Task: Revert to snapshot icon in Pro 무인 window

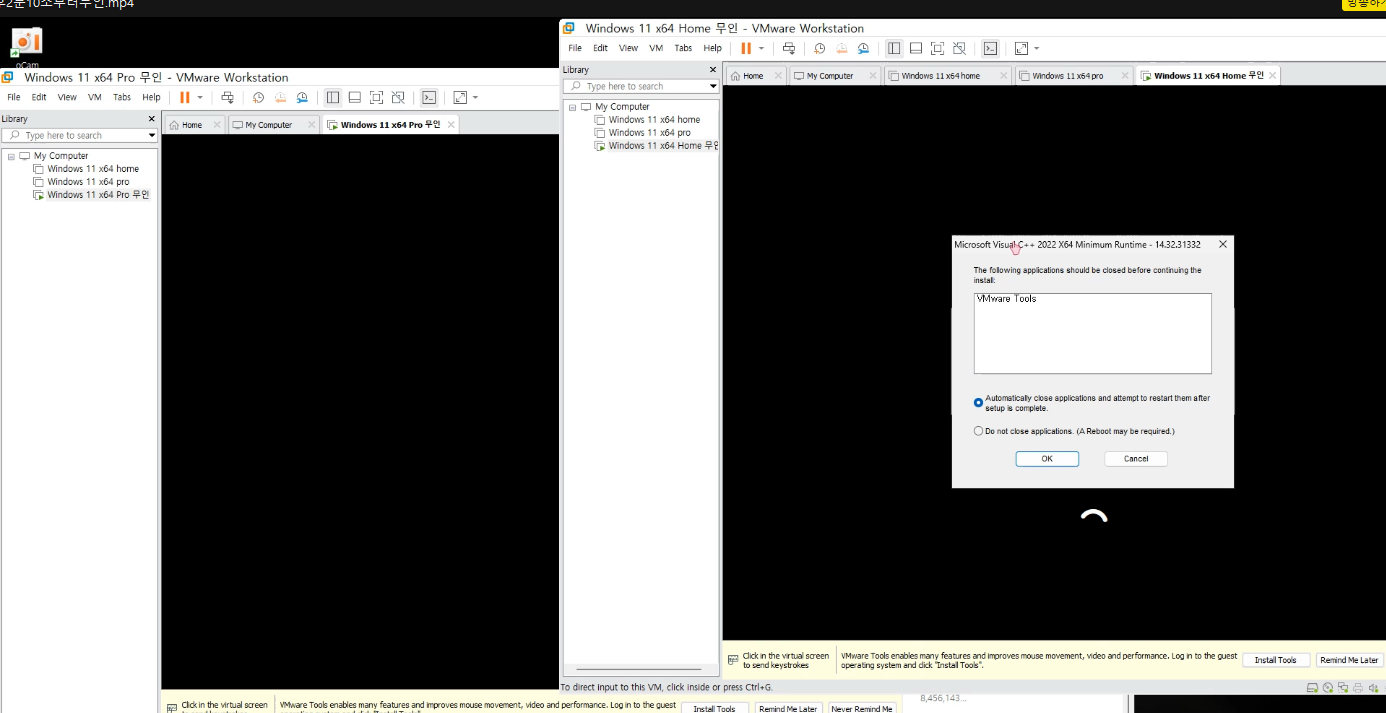Action: [x=280, y=97]
